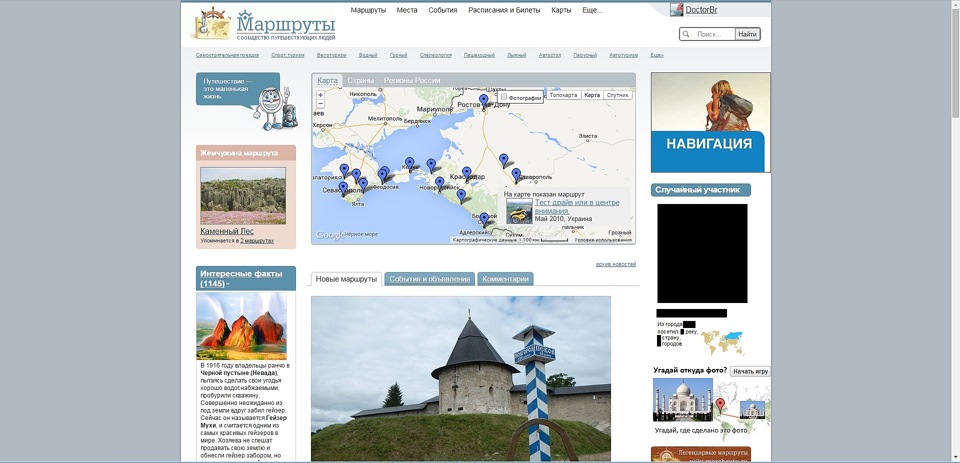
Task: Click the Google logo on the map
Action: click(329, 235)
